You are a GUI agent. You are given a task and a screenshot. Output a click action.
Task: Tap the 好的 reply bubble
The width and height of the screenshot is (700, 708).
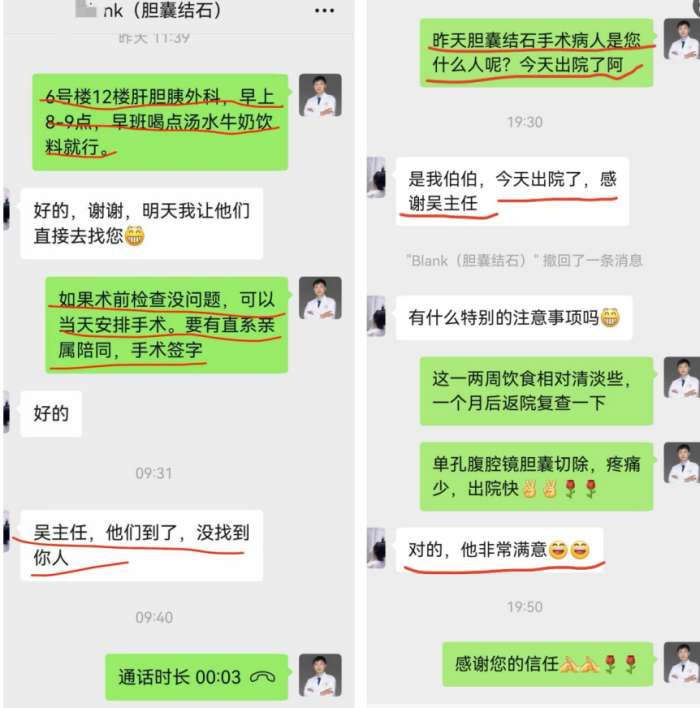click(x=51, y=414)
